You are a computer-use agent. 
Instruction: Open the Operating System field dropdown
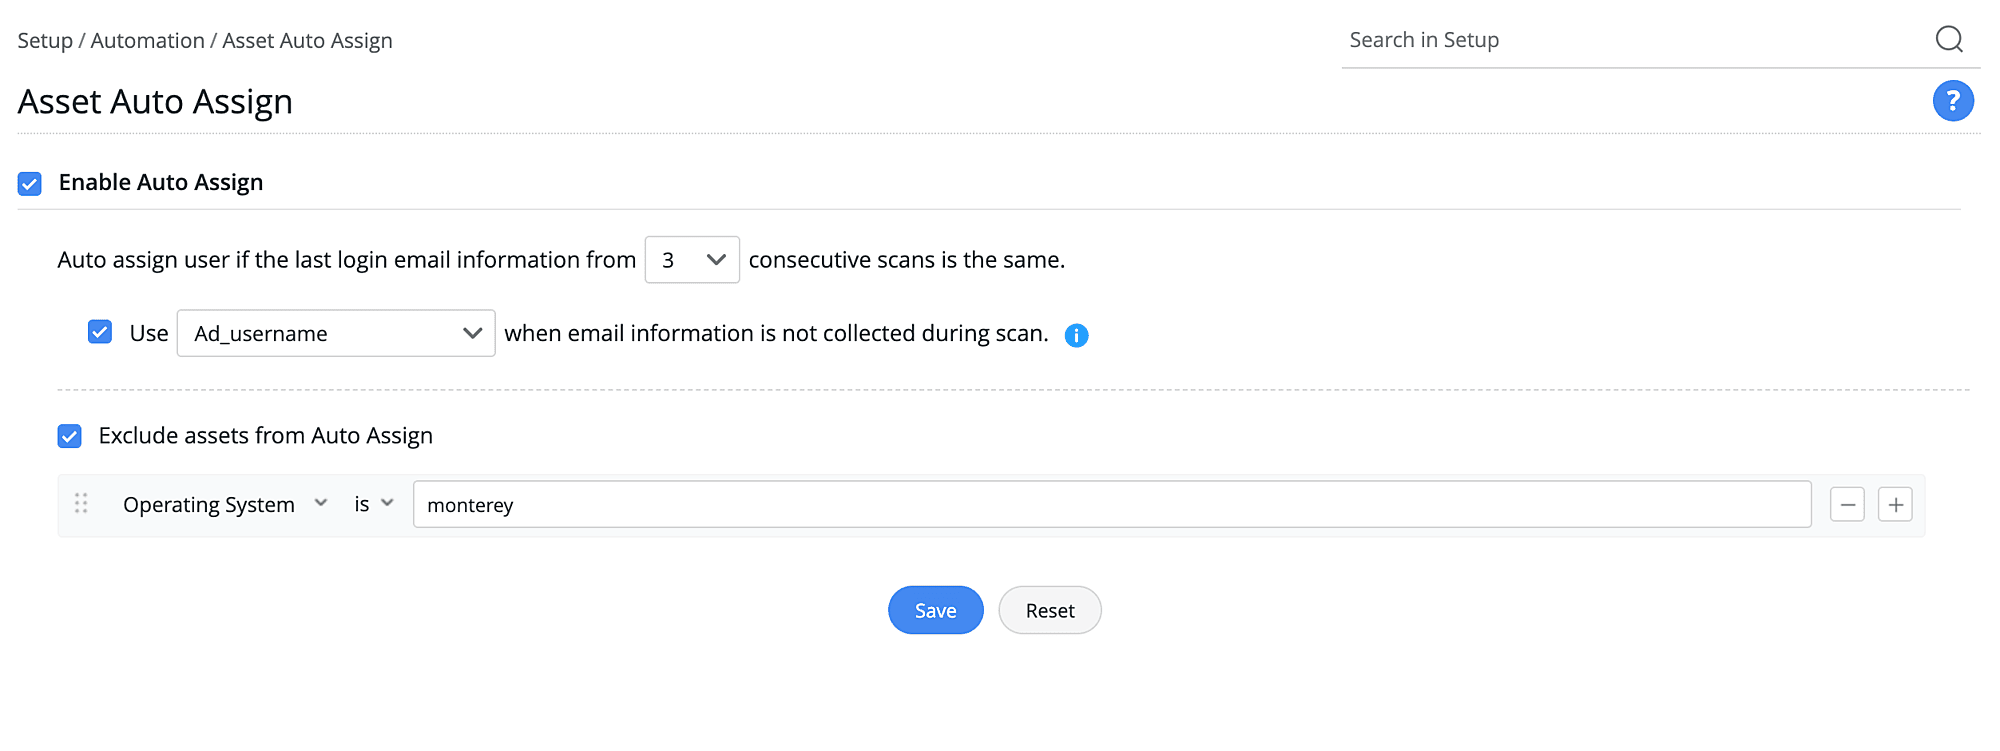(224, 505)
